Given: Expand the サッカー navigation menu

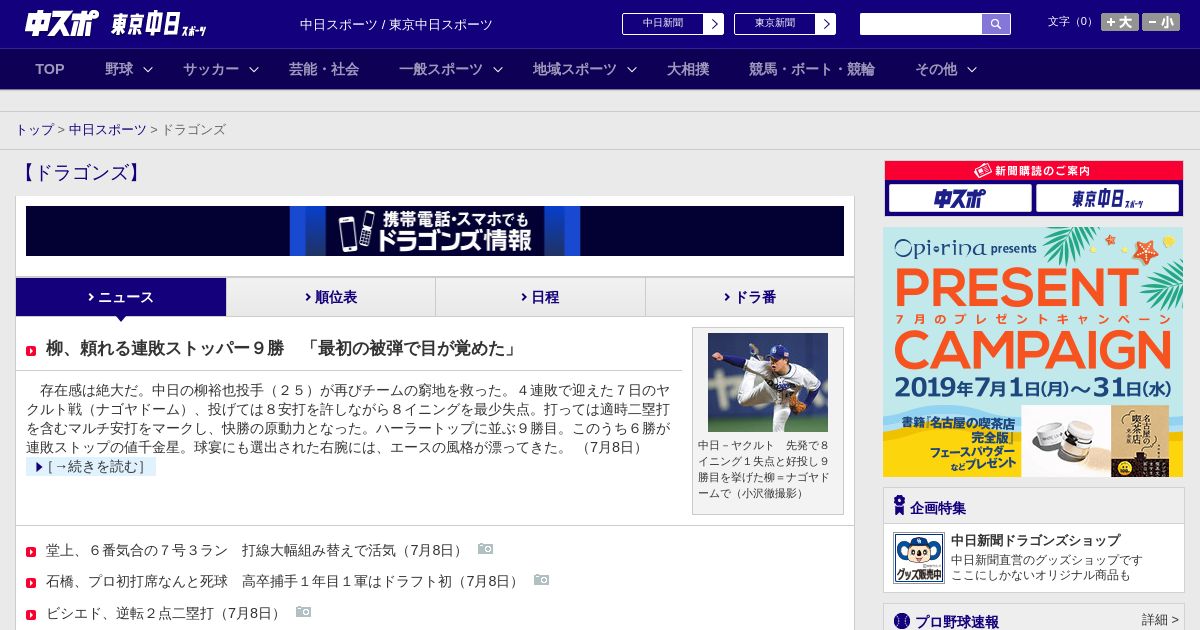Looking at the screenshot, I should click(x=221, y=69).
